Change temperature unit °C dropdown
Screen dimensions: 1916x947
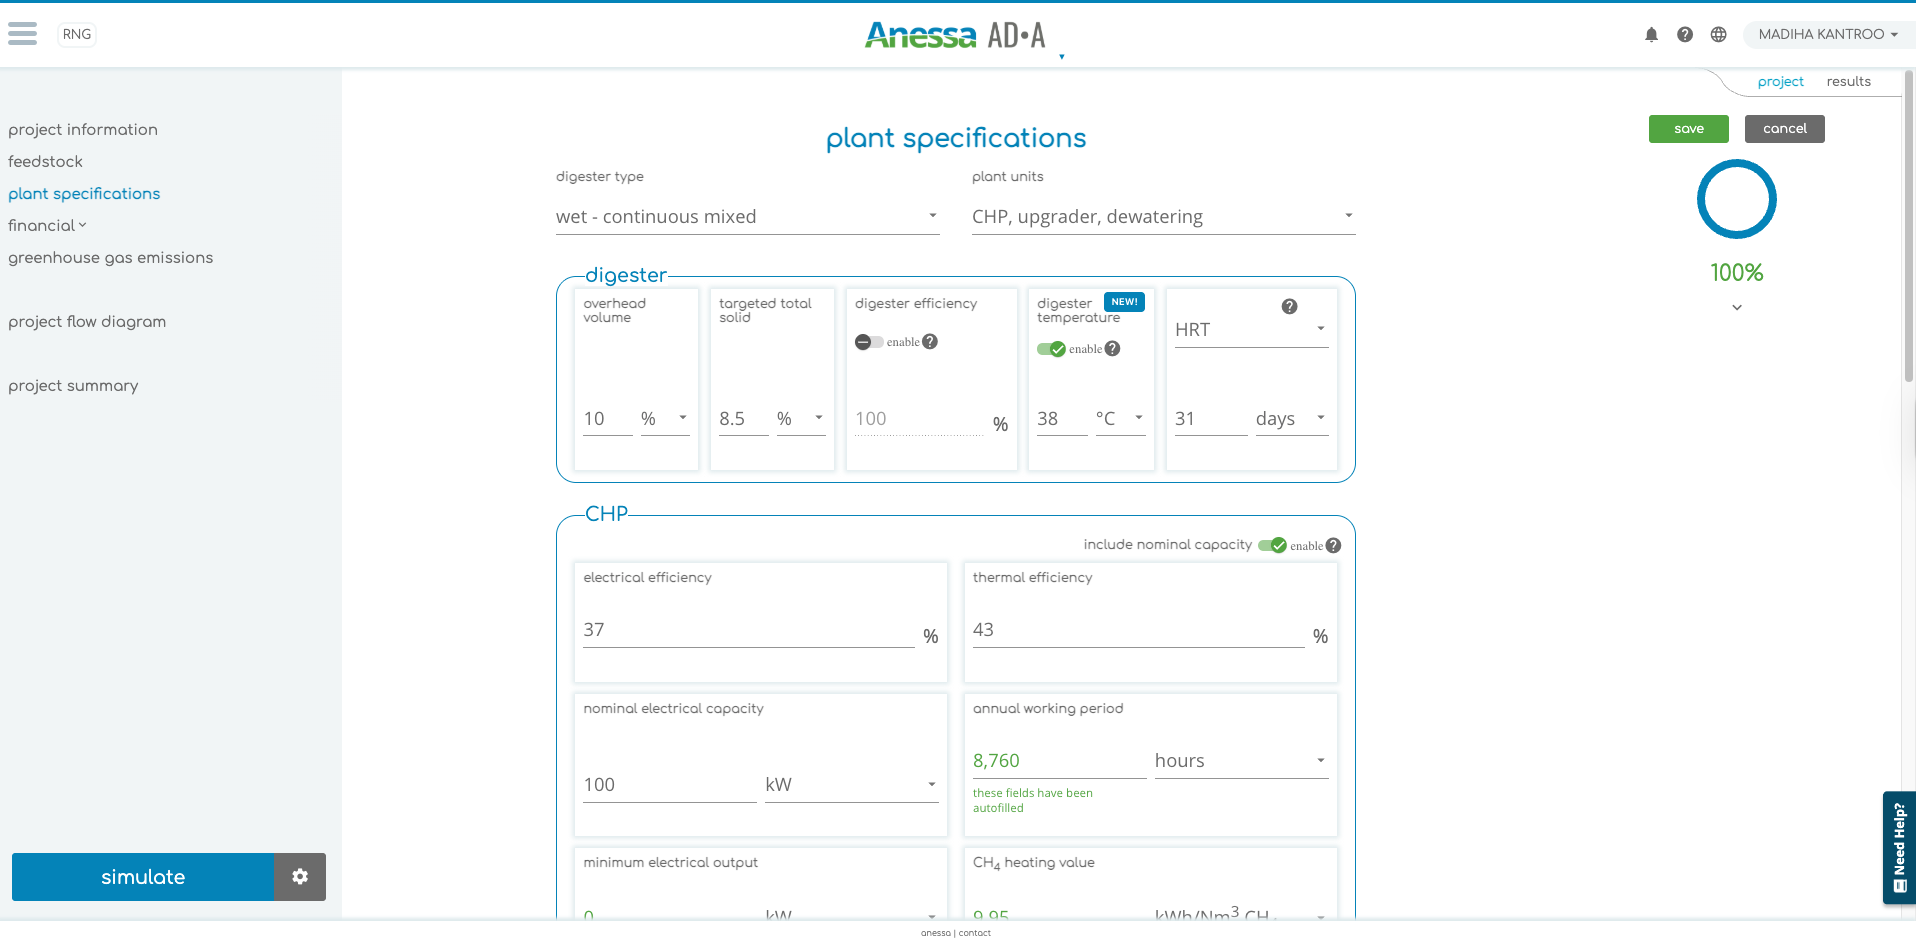click(x=1121, y=419)
